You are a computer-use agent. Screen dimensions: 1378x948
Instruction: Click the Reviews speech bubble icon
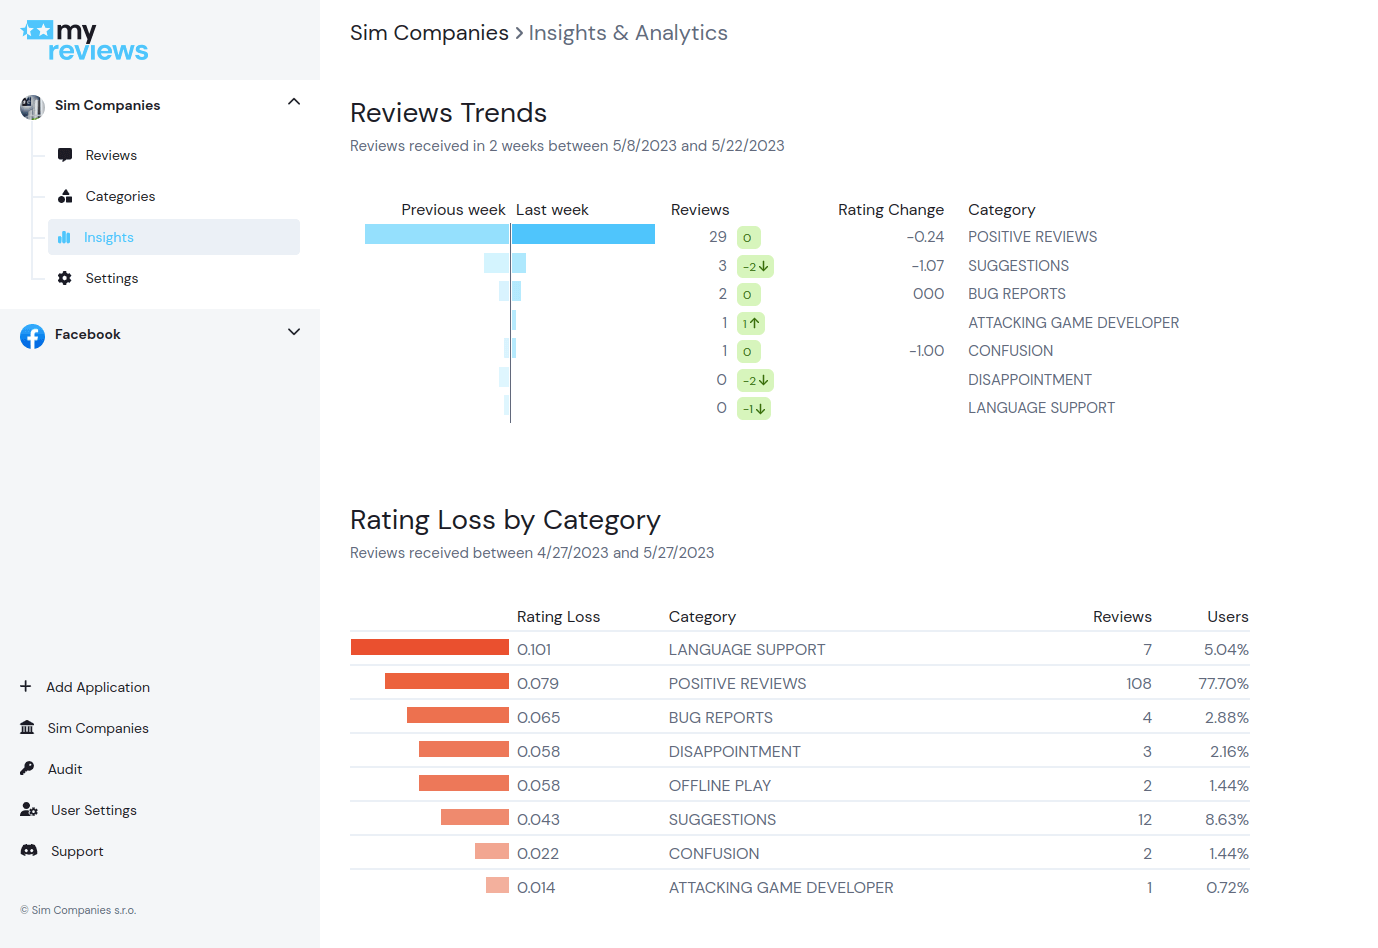point(65,155)
